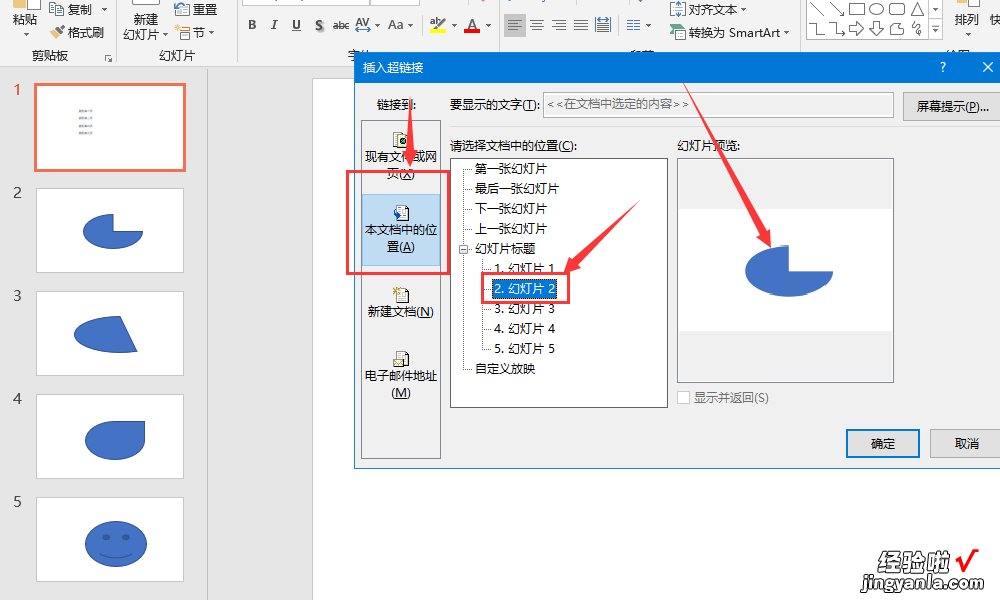Apply text Shadow effect
Image resolution: width=1000 pixels, height=600 pixels.
319,25
